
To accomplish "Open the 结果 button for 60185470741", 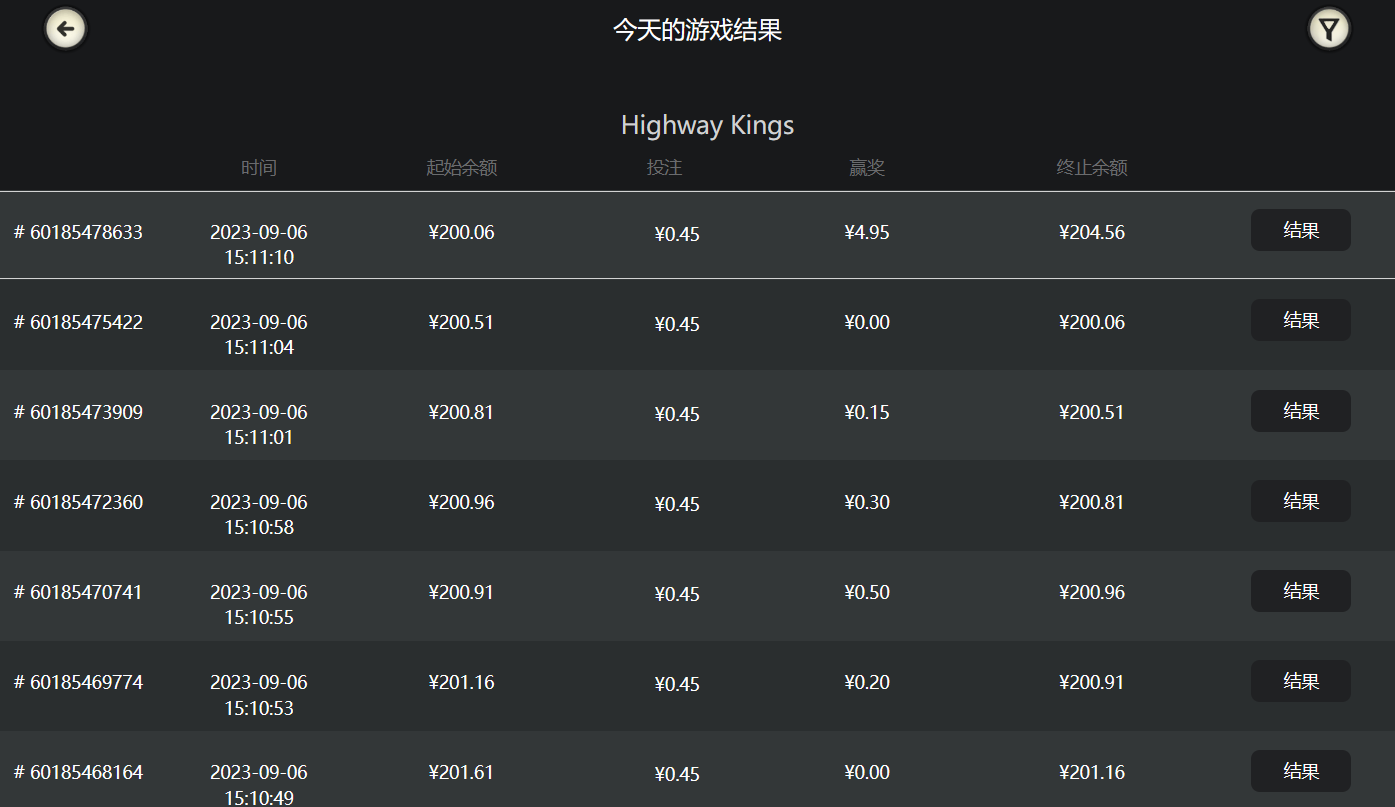I will point(1301,591).
